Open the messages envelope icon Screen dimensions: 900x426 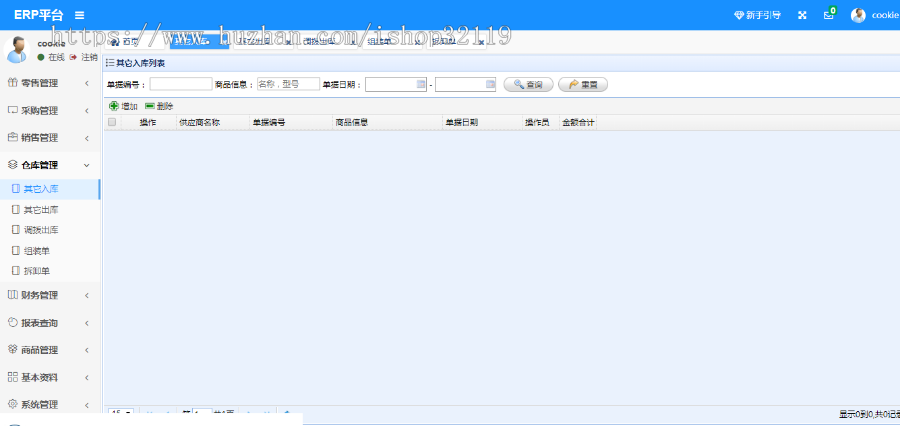(829, 15)
